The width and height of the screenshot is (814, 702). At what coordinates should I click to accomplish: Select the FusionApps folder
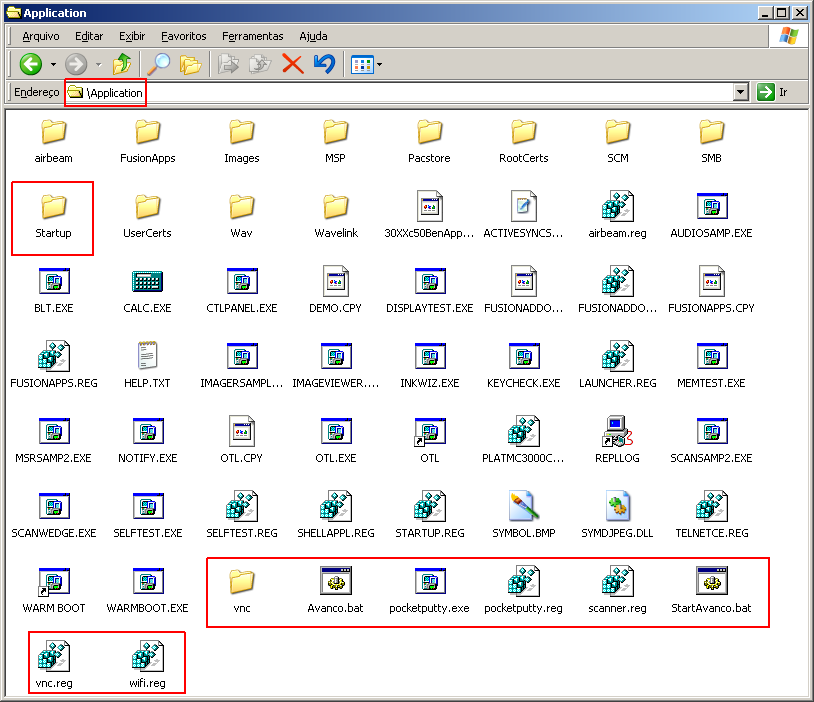point(147,142)
